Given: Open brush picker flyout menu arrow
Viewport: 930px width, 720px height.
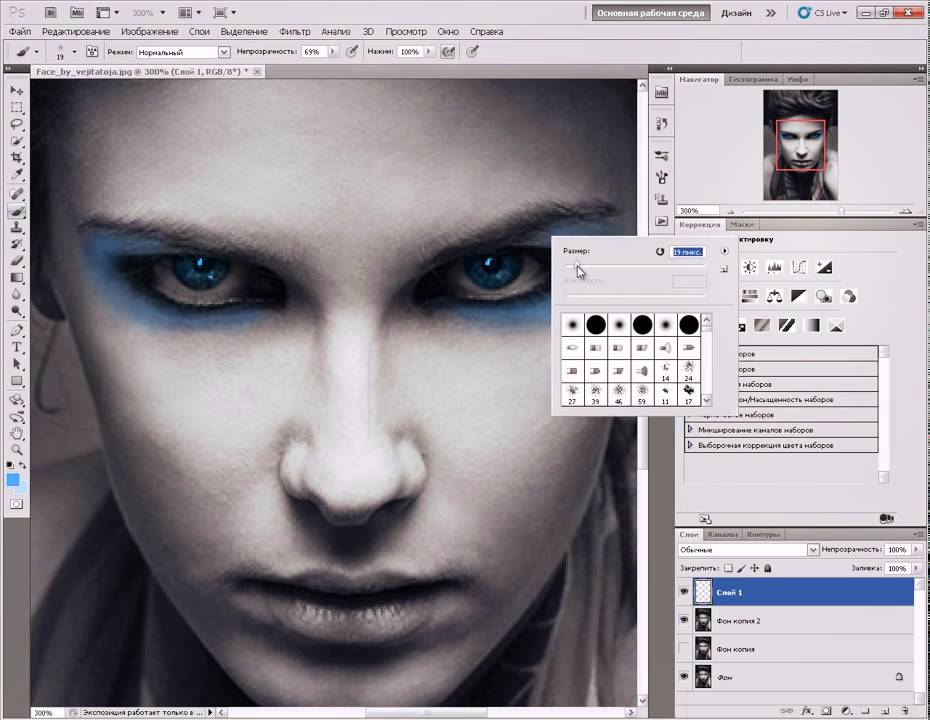Looking at the screenshot, I should tap(724, 251).
